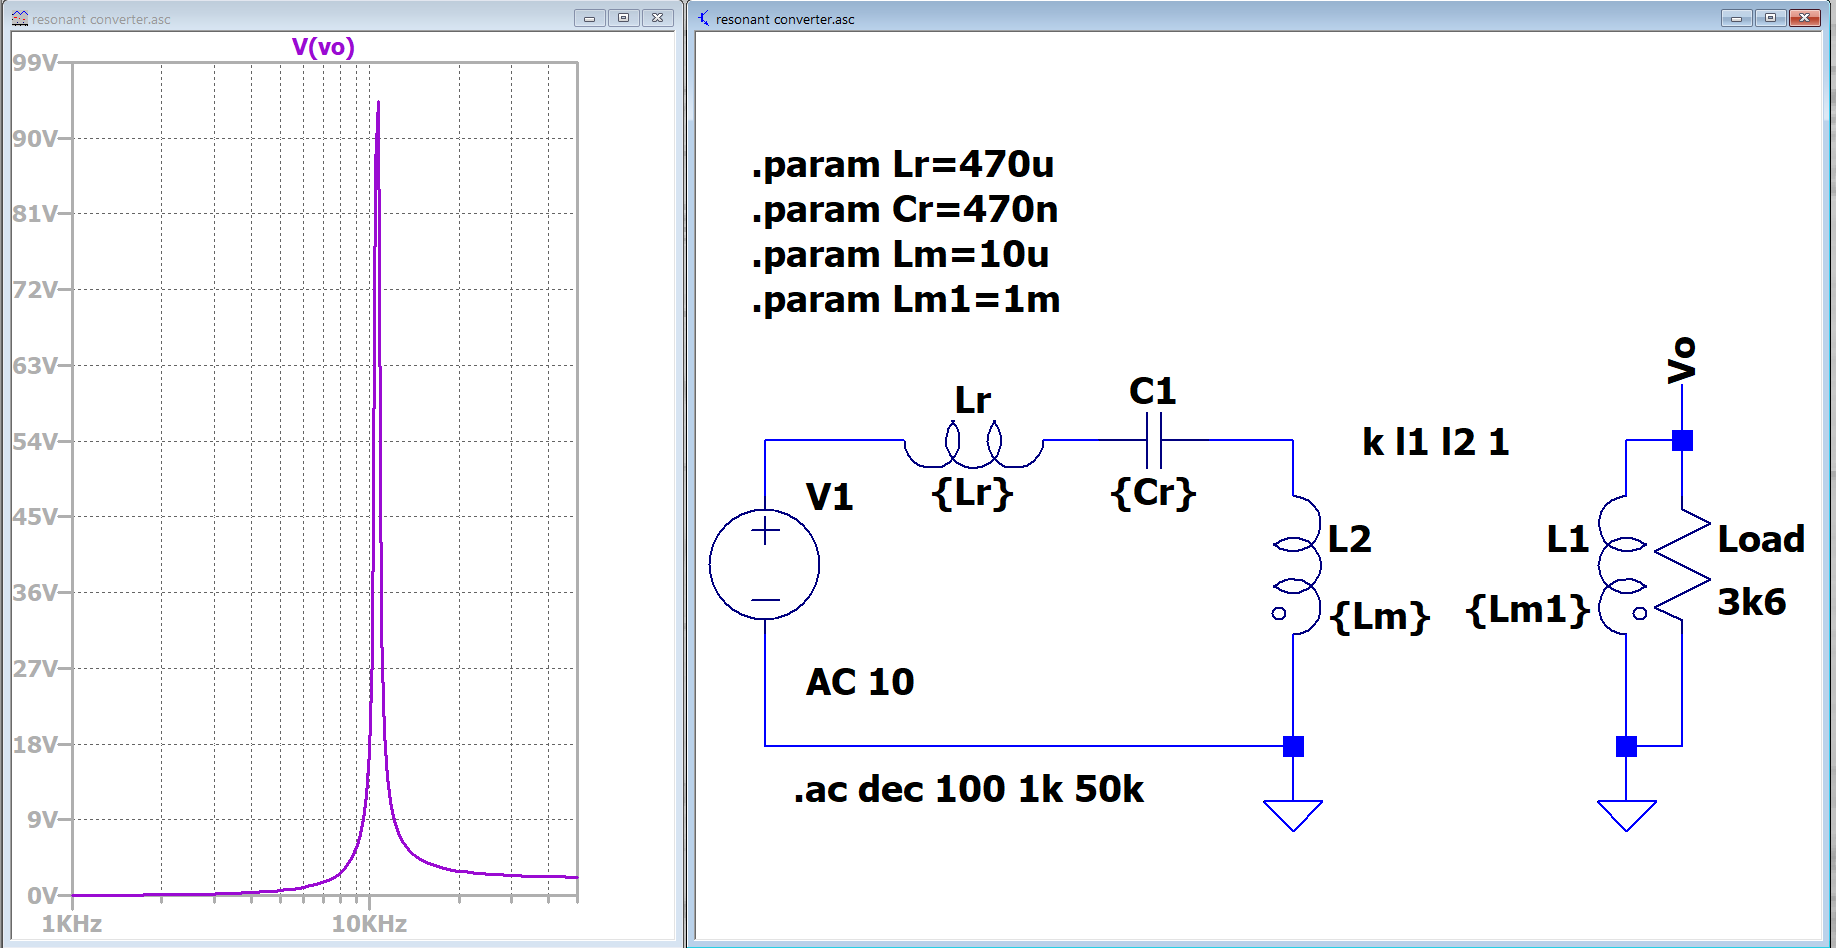Click the .ac dec 100 1k 50k directive
The width and height of the screenshot is (1836, 948).
click(968, 789)
